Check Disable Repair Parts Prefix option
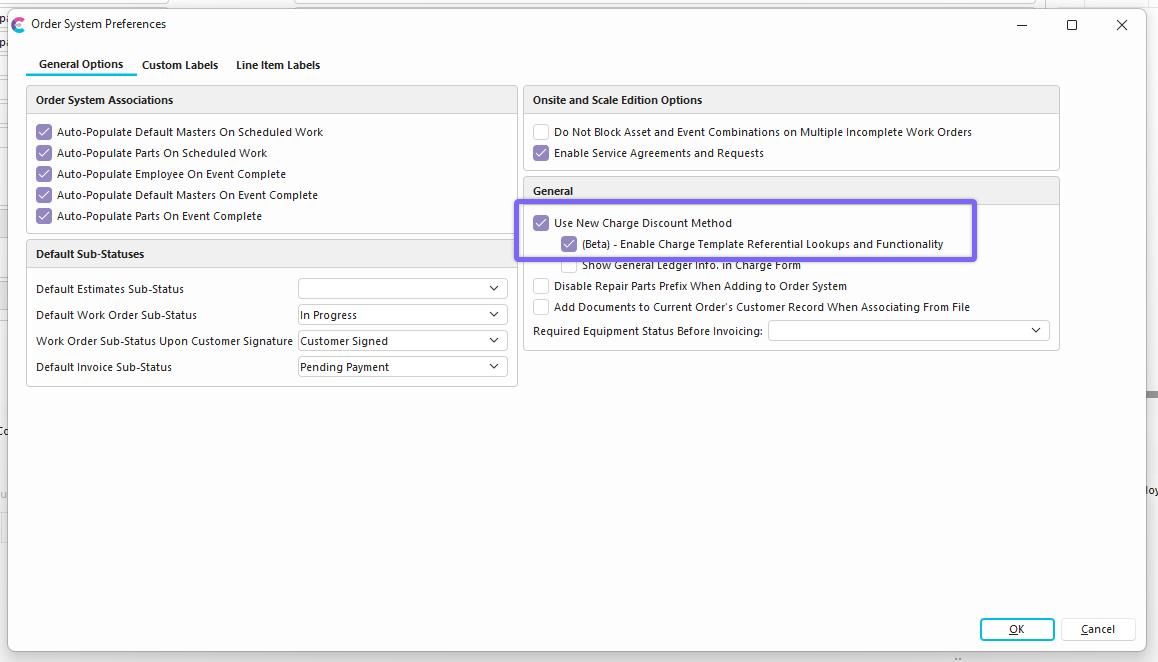 coord(541,286)
